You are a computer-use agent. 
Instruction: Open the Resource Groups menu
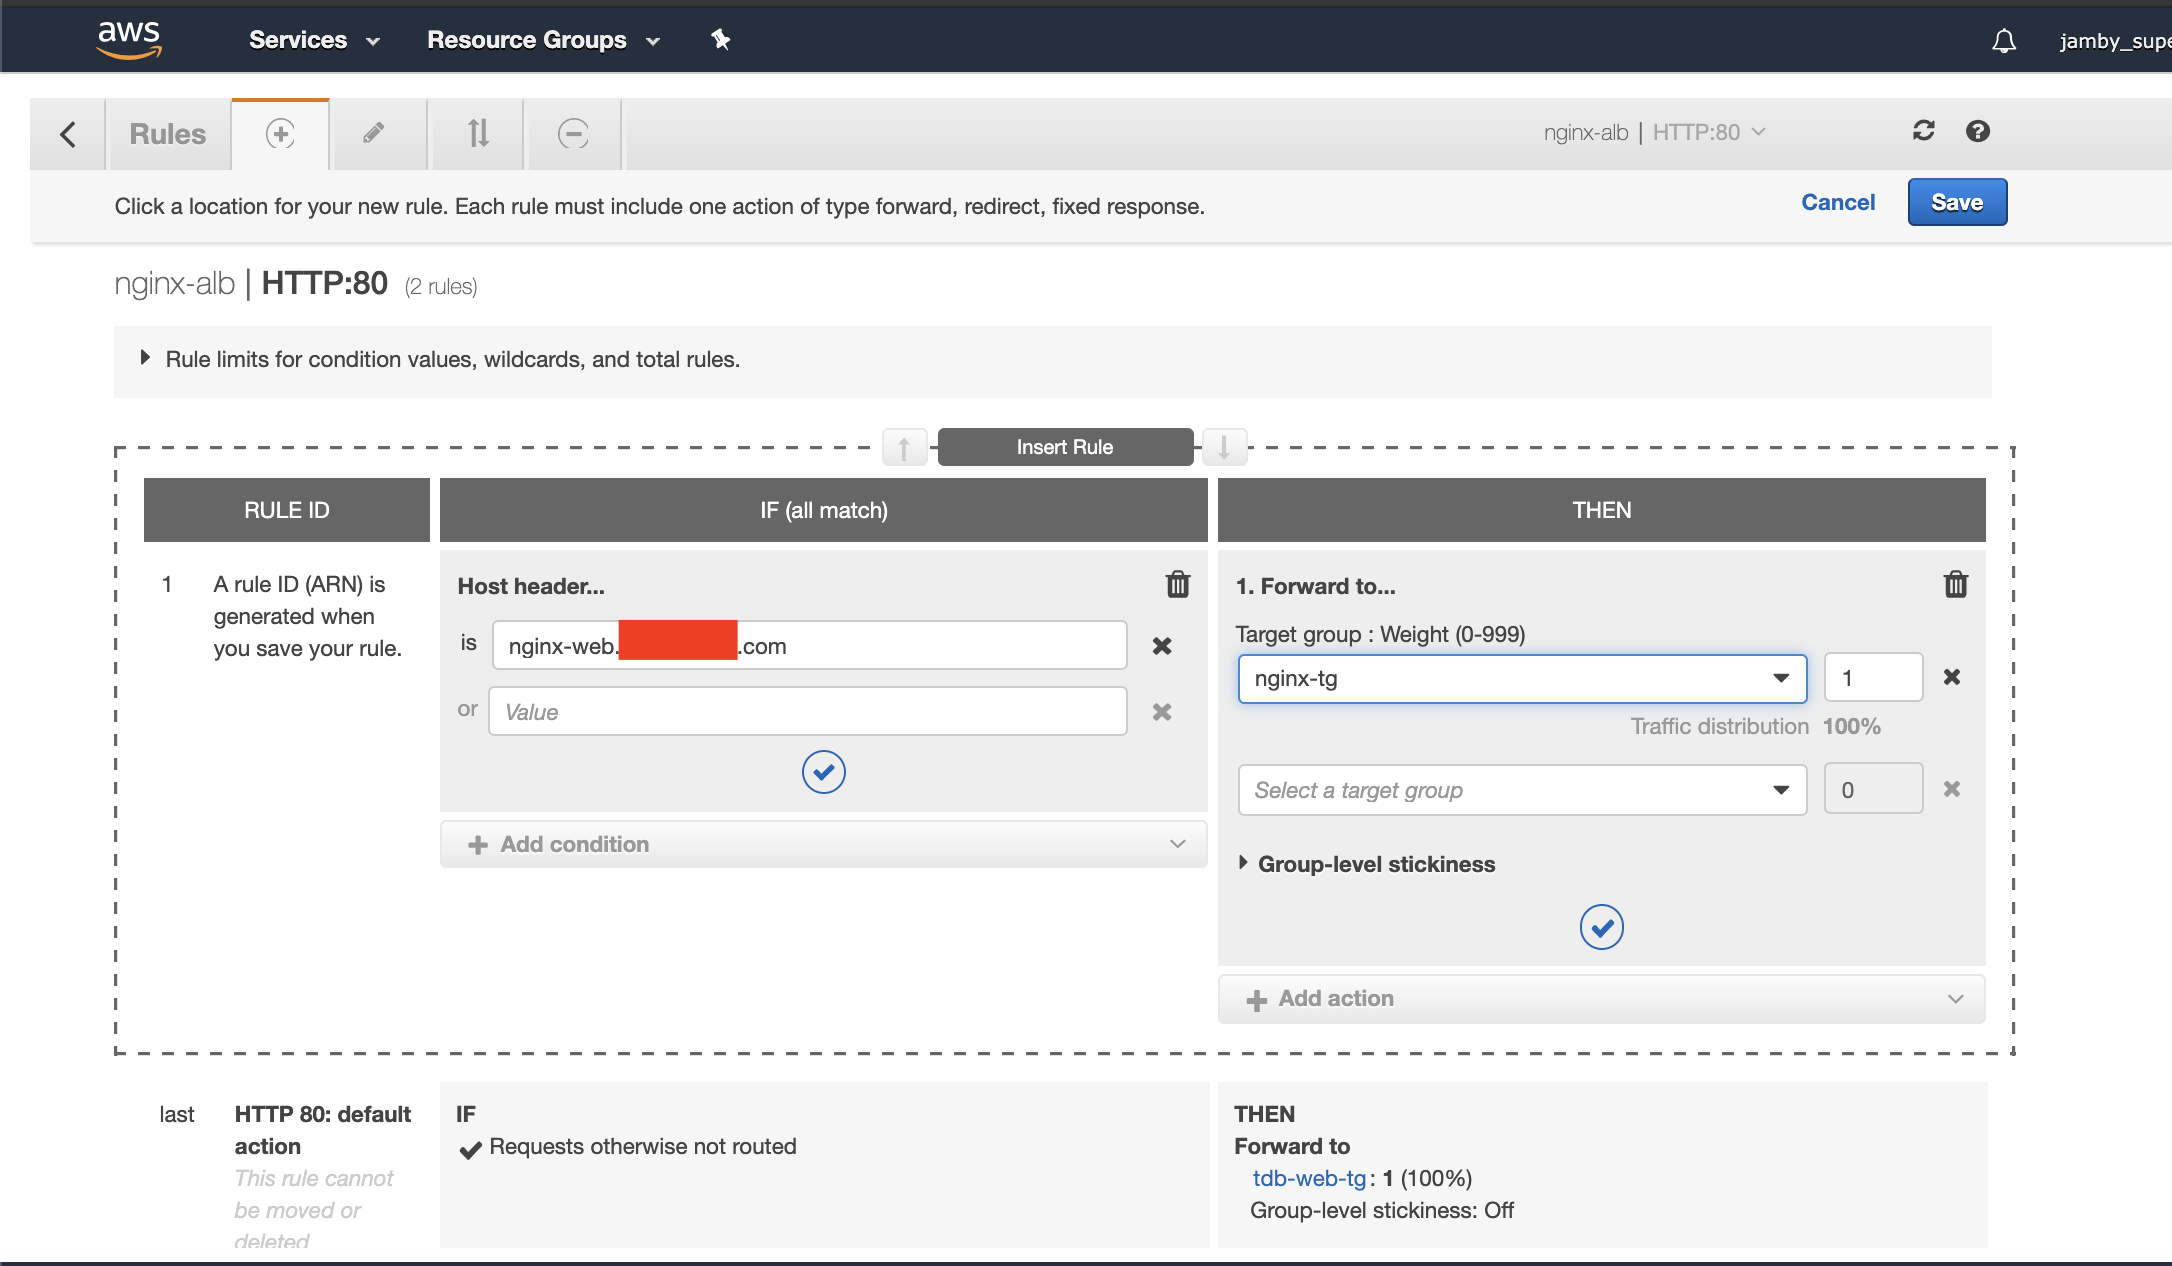[x=543, y=40]
